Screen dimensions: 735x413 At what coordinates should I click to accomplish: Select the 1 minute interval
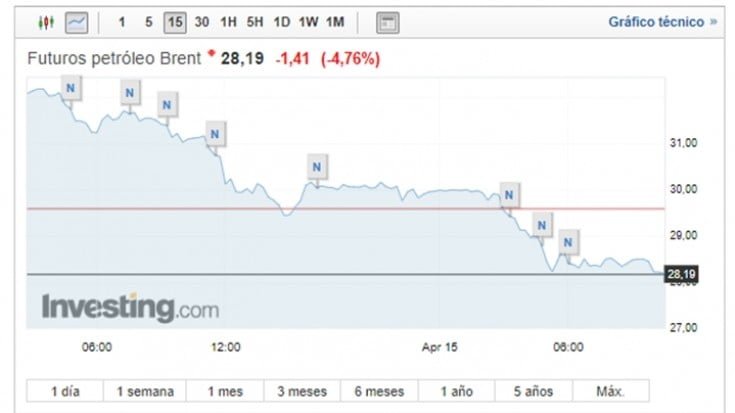[x=122, y=21]
